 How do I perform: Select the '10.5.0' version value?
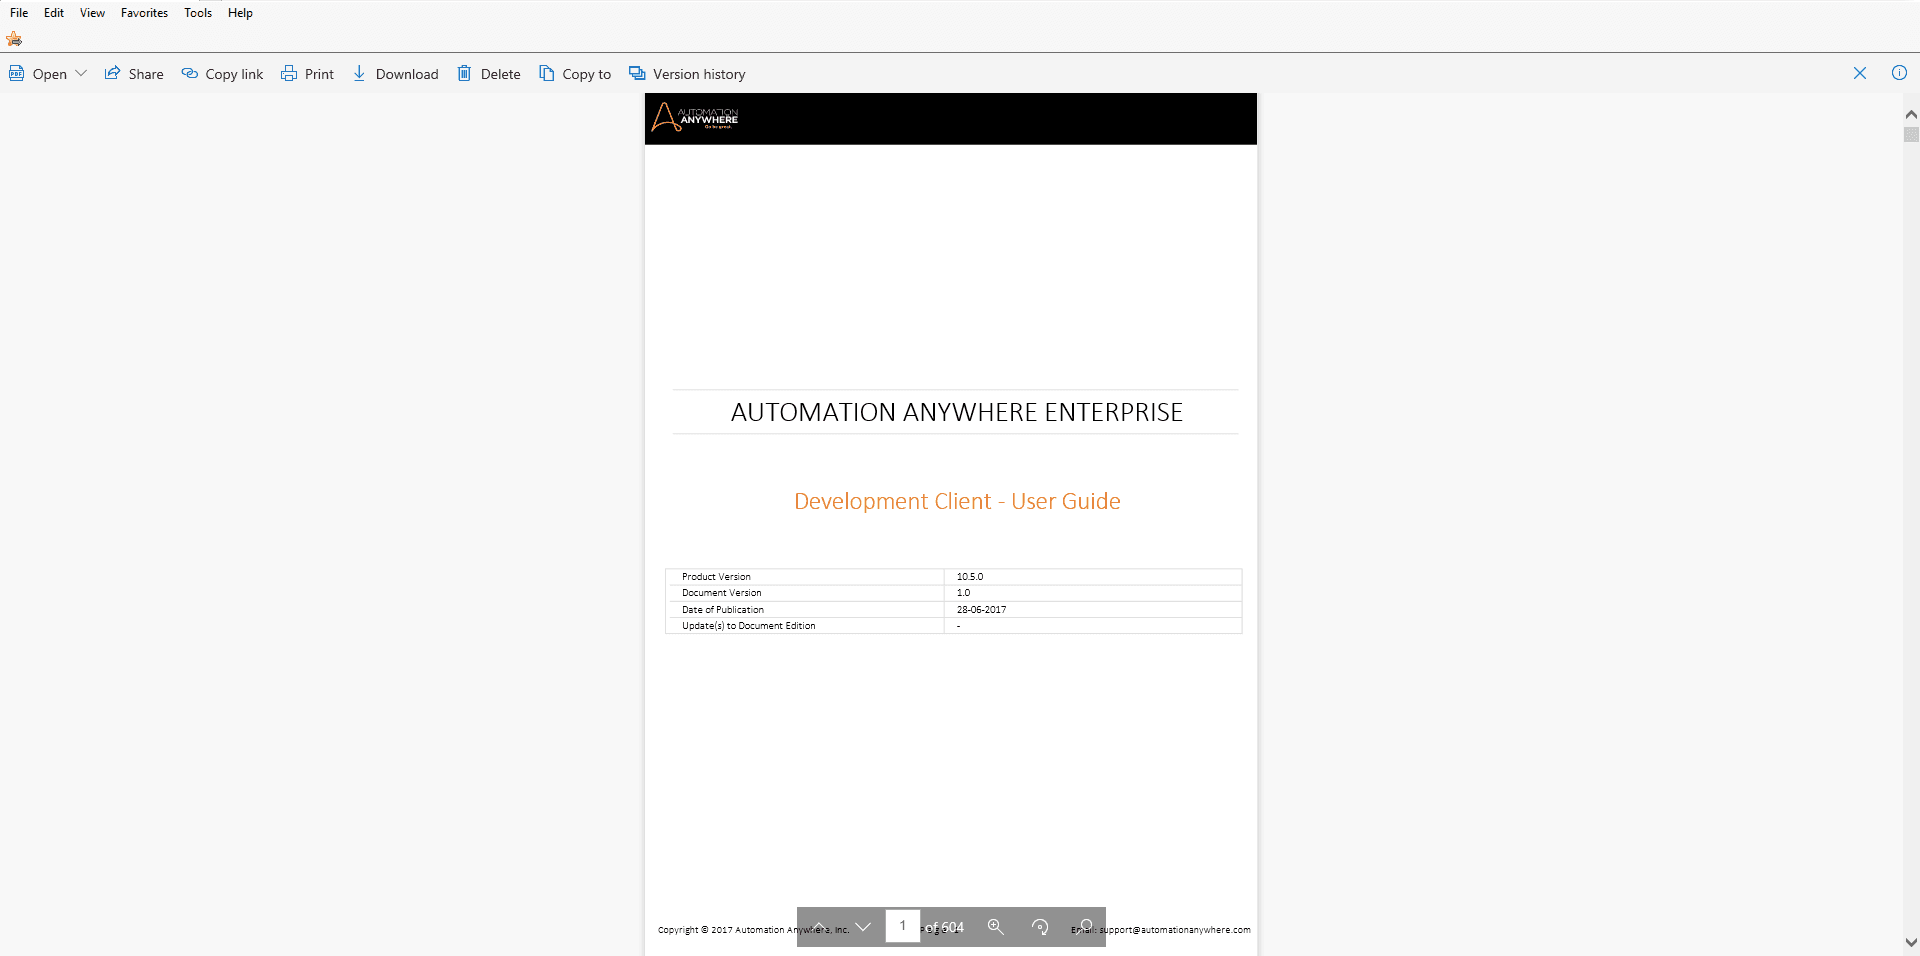tap(970, 577)
